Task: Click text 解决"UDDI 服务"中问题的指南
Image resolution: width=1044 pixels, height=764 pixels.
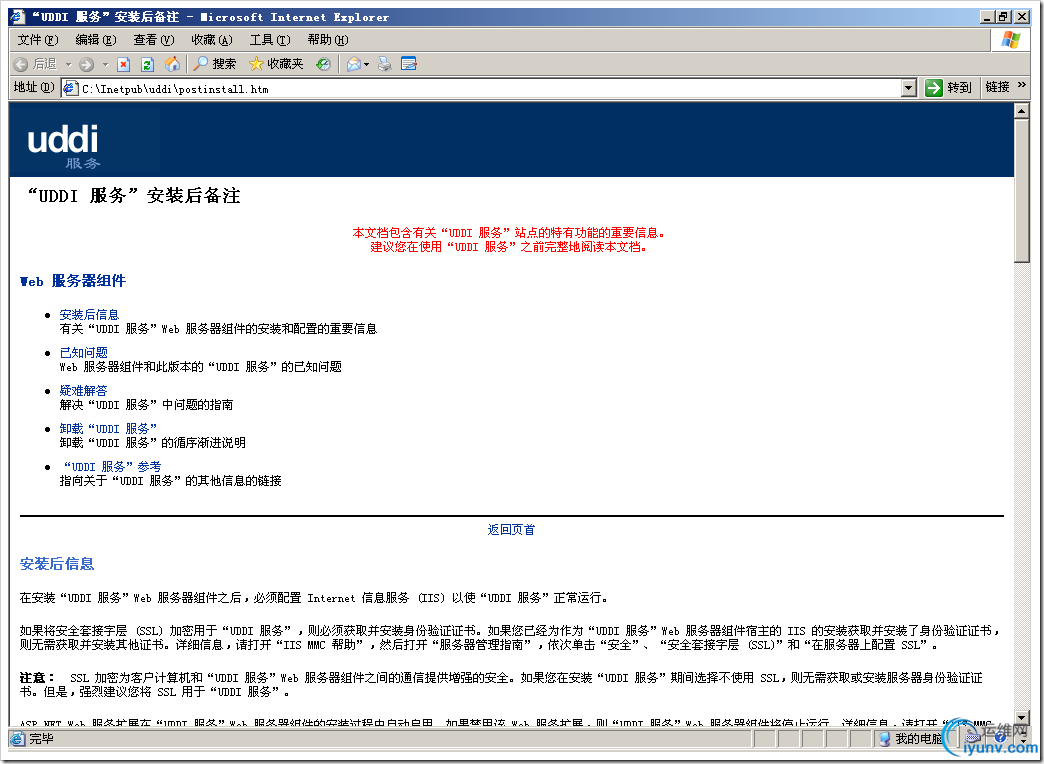Action: [x=146, y=404]
